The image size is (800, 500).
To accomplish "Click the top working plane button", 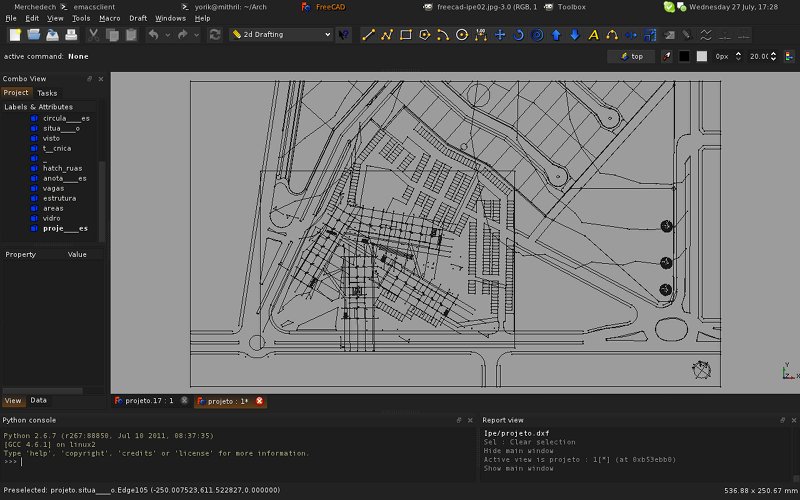I will click(x=631, y=56).
